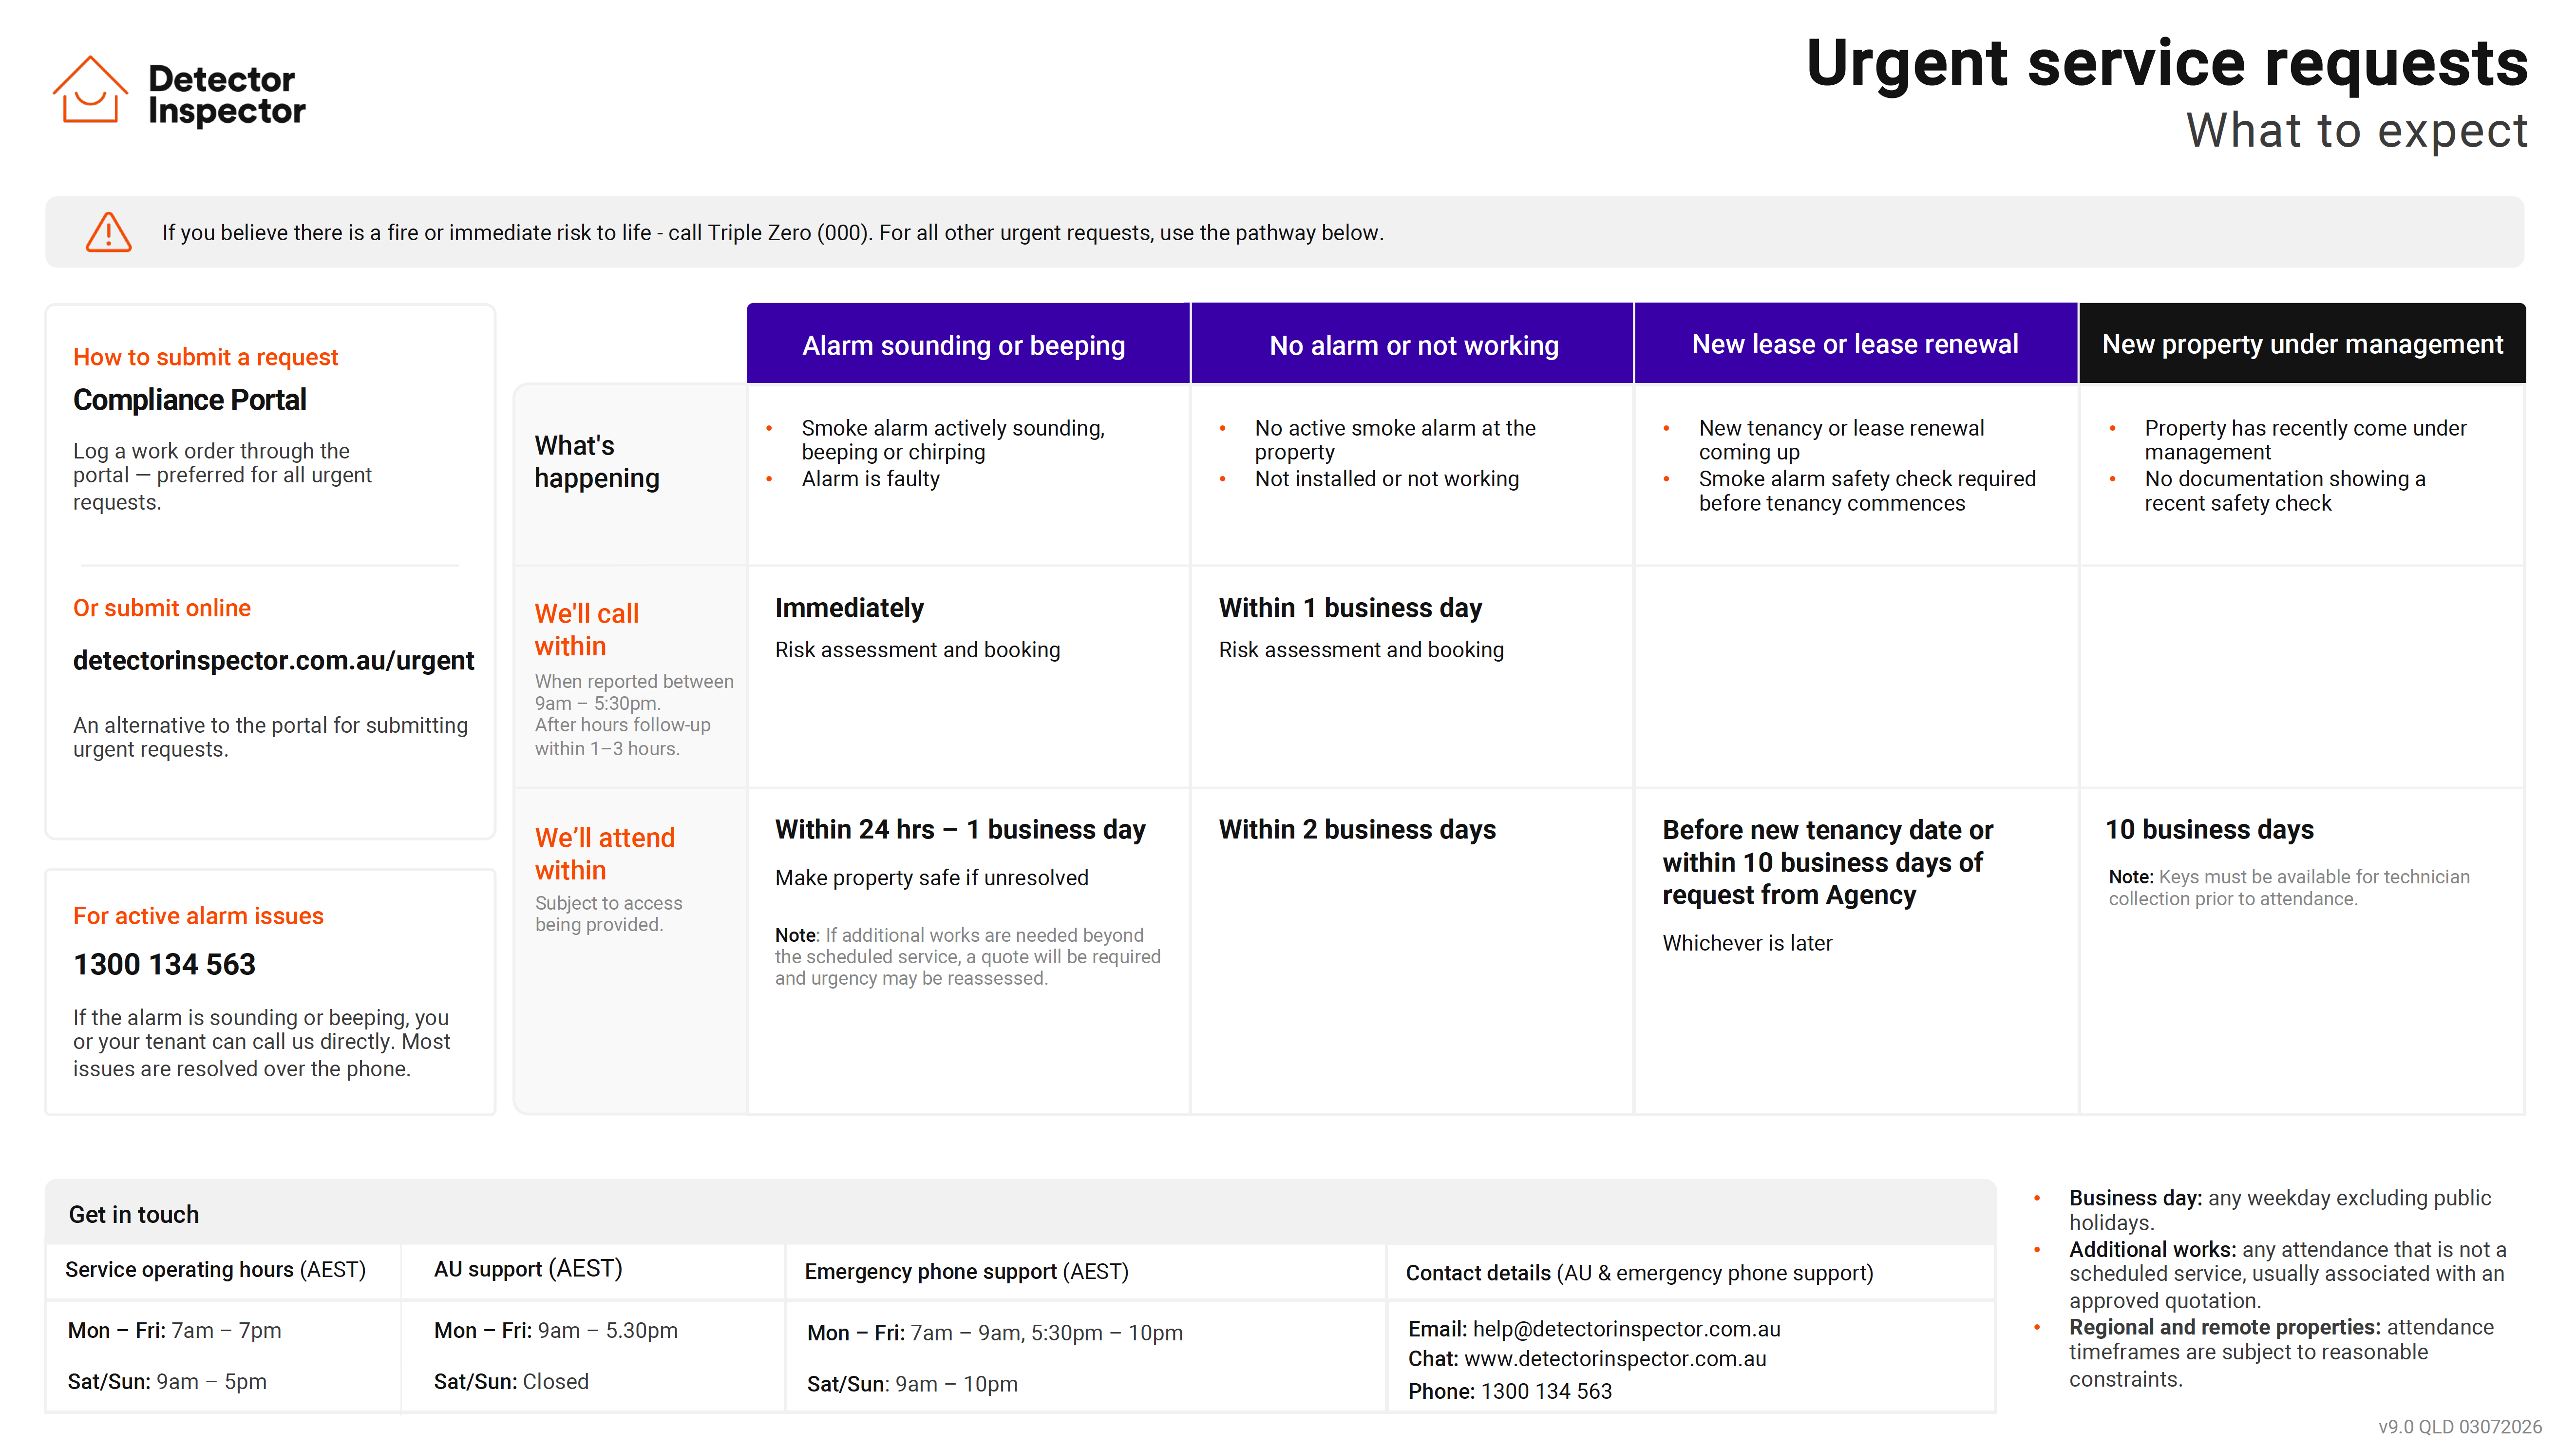Click the Regional and remote properties note
Image resolution: width=2576 pixels, height=1449 pixels.
2281,1353
